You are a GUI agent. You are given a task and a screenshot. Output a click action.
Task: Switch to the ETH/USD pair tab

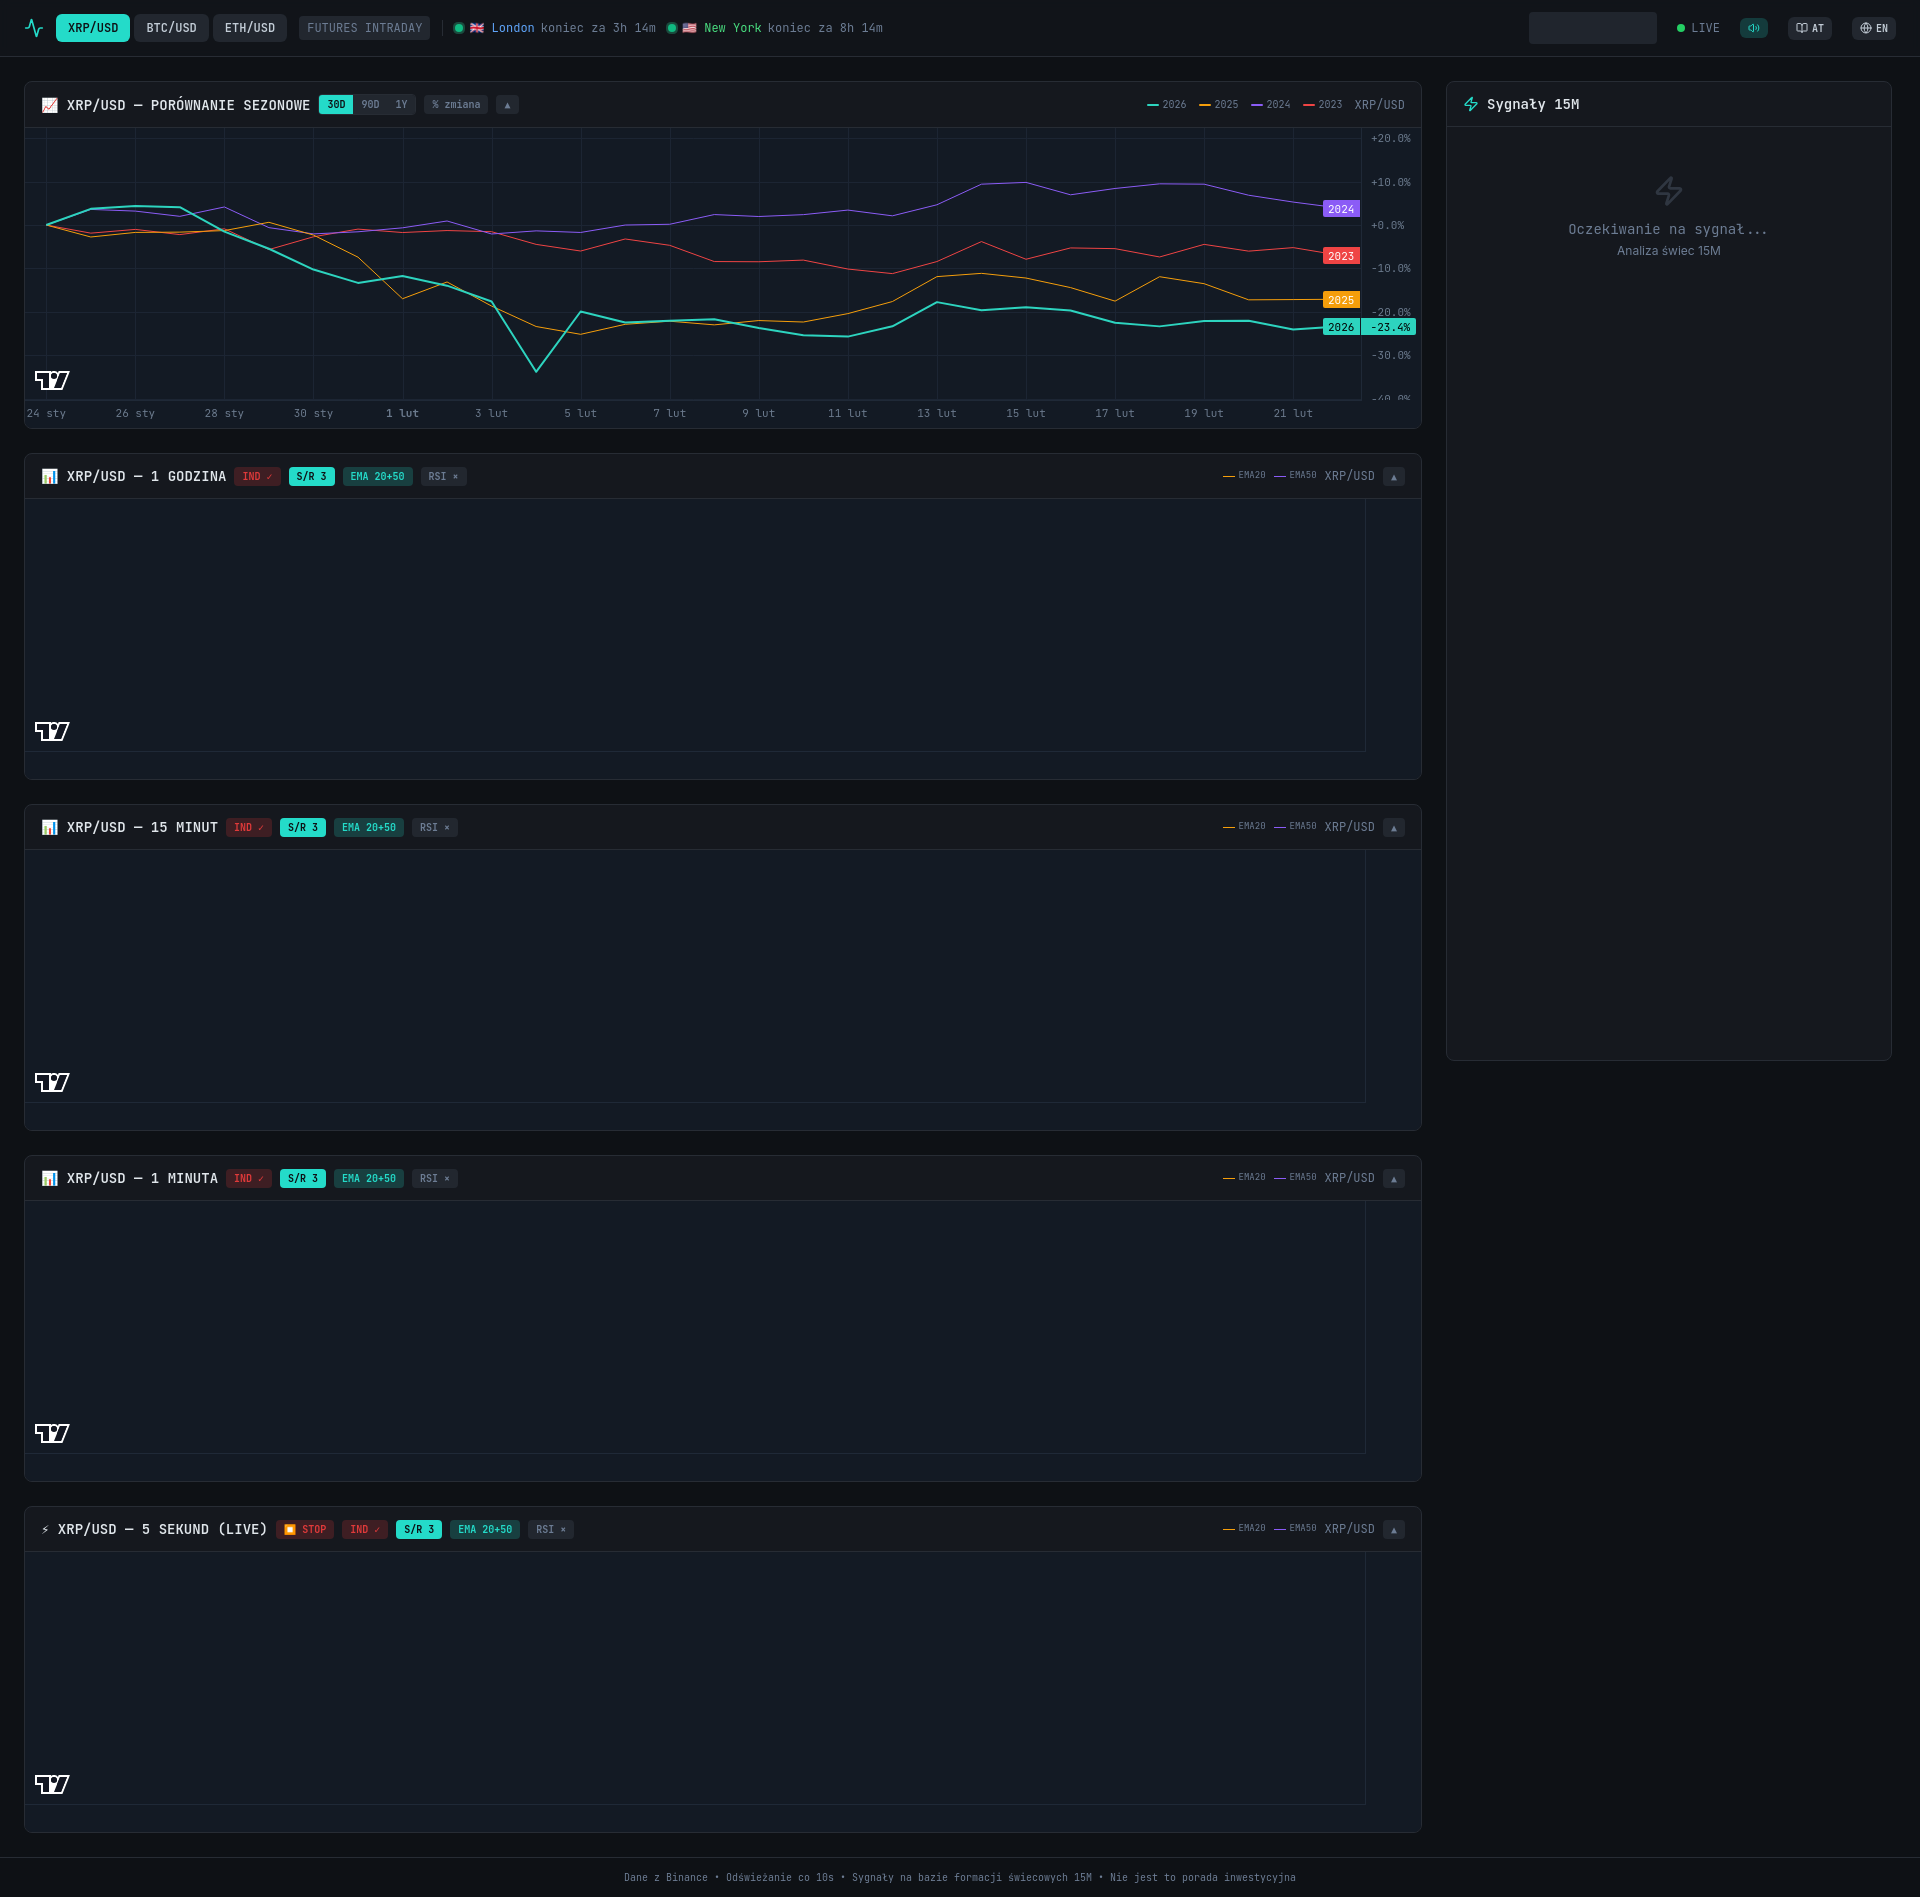[250, 28]
